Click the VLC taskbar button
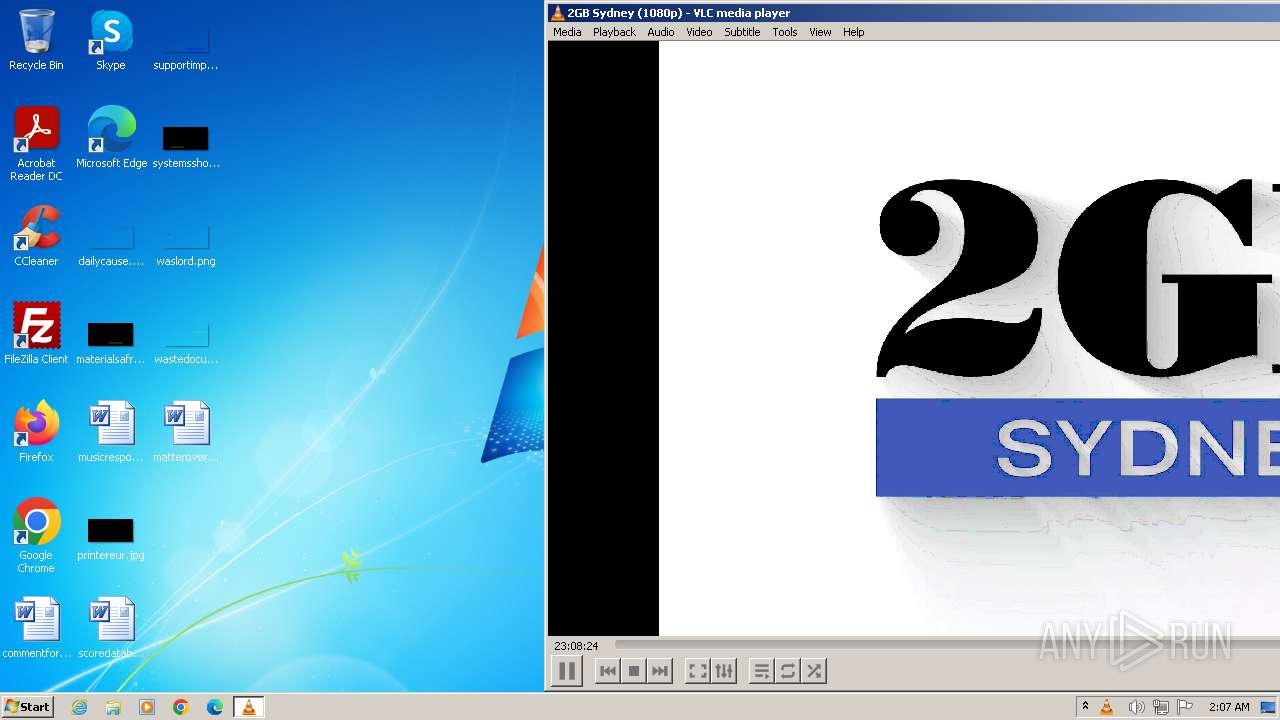The image size is (1280, 720). point(248,707)
